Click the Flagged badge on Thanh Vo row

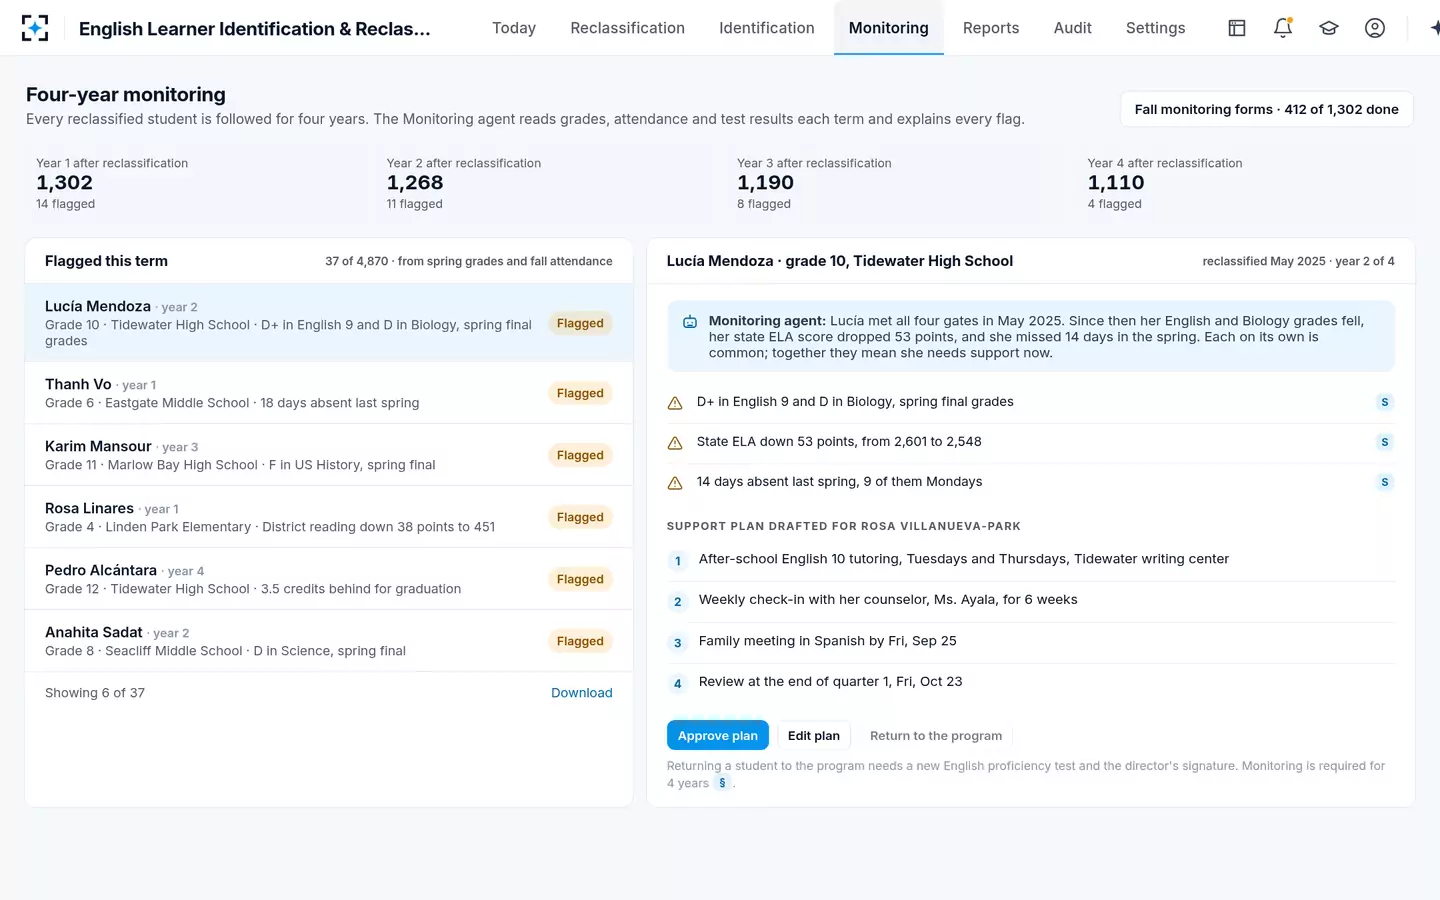[580, 393]
